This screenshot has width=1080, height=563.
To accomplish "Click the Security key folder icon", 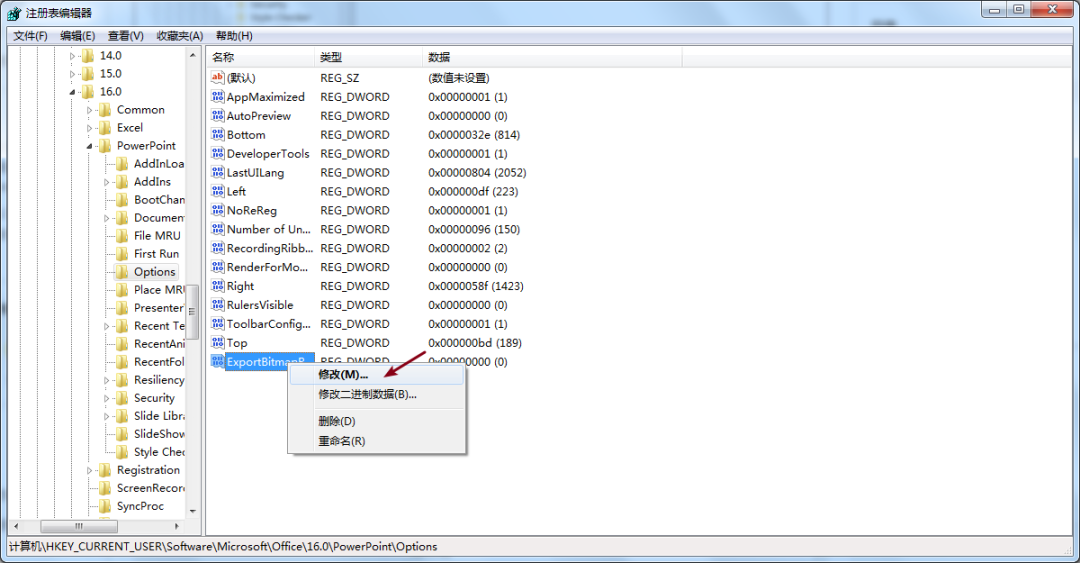I will pyautogui.click(x=122, y=398).
